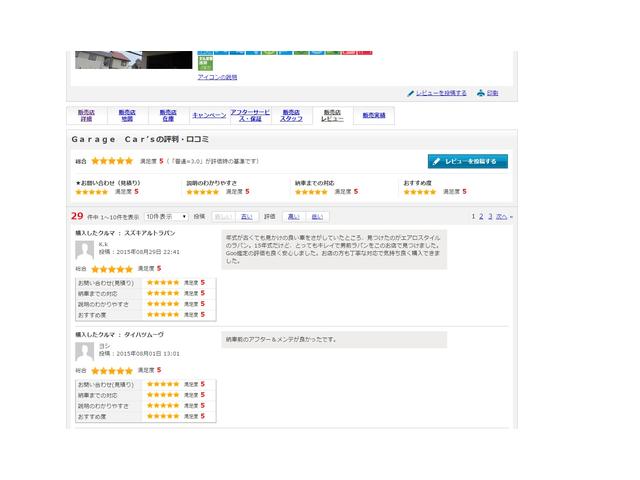Open the 販売店在庫 tab

(168, 116)
